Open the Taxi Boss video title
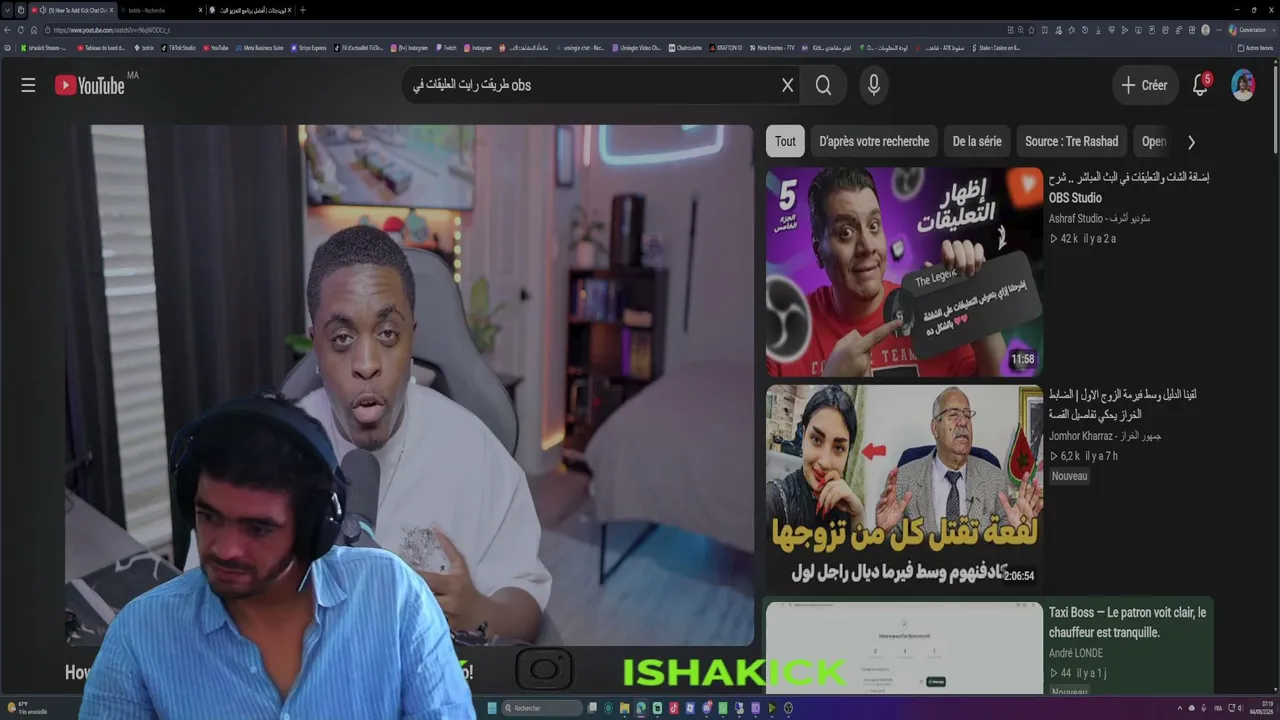This screenshot has height=720, width=1280. (1127, 622)
